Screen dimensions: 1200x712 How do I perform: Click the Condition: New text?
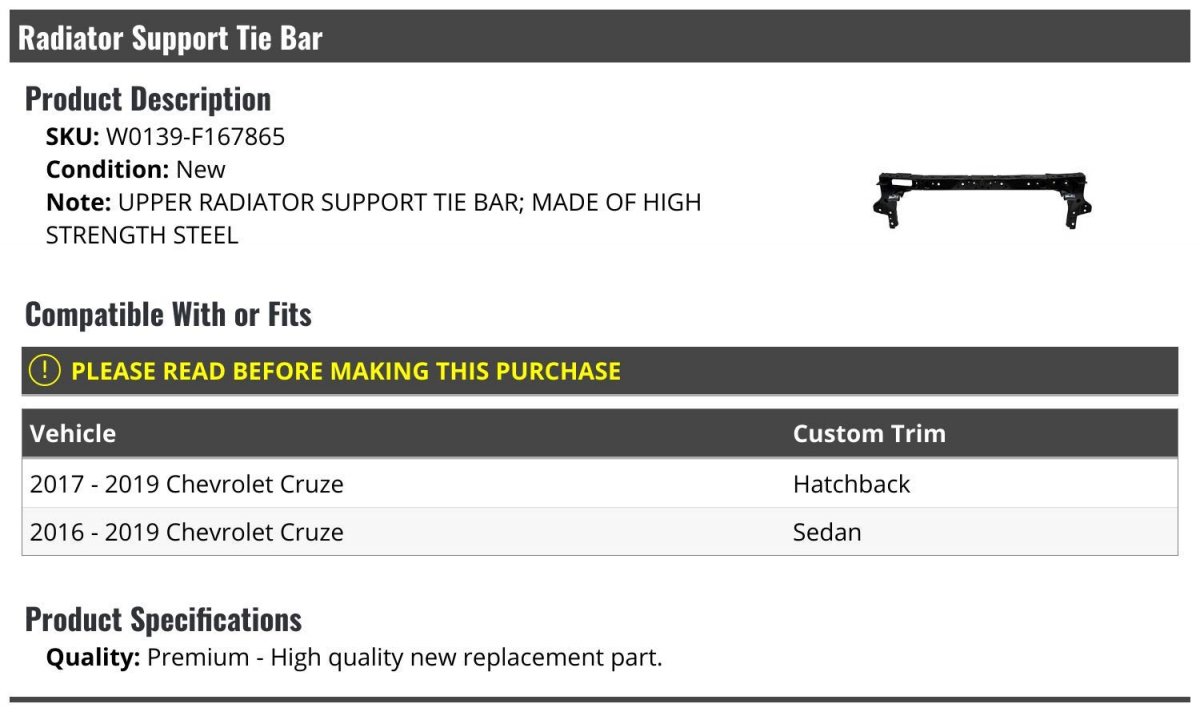coord(136,170)
